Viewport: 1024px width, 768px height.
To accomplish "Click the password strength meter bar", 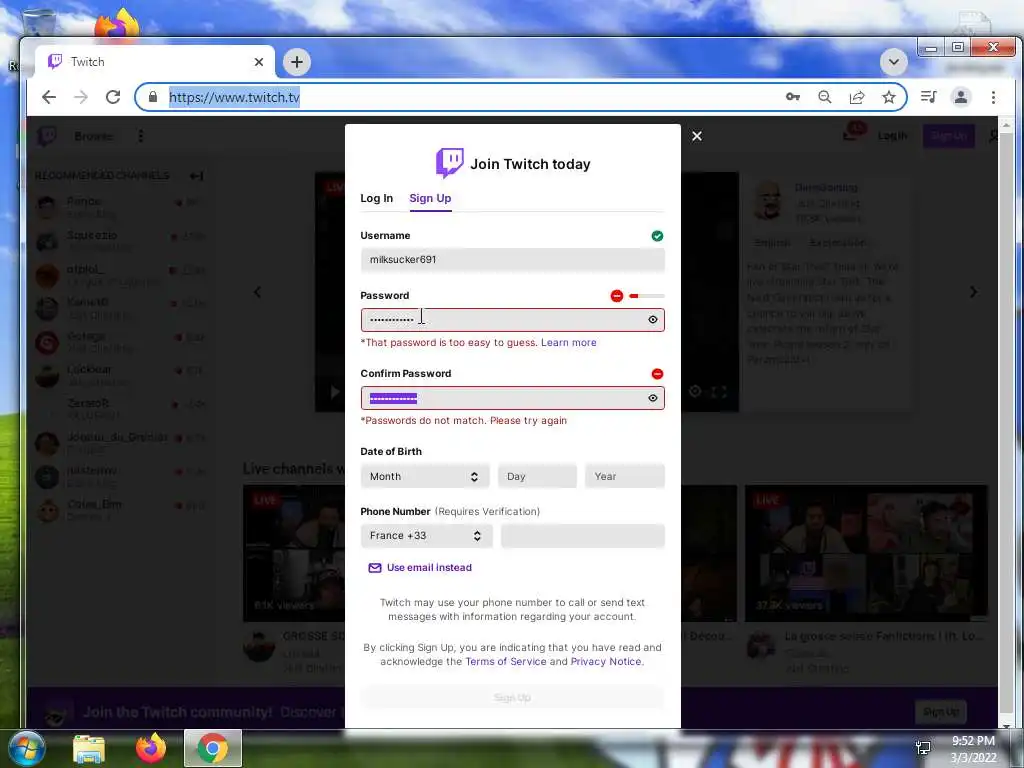I will point(647,296).
